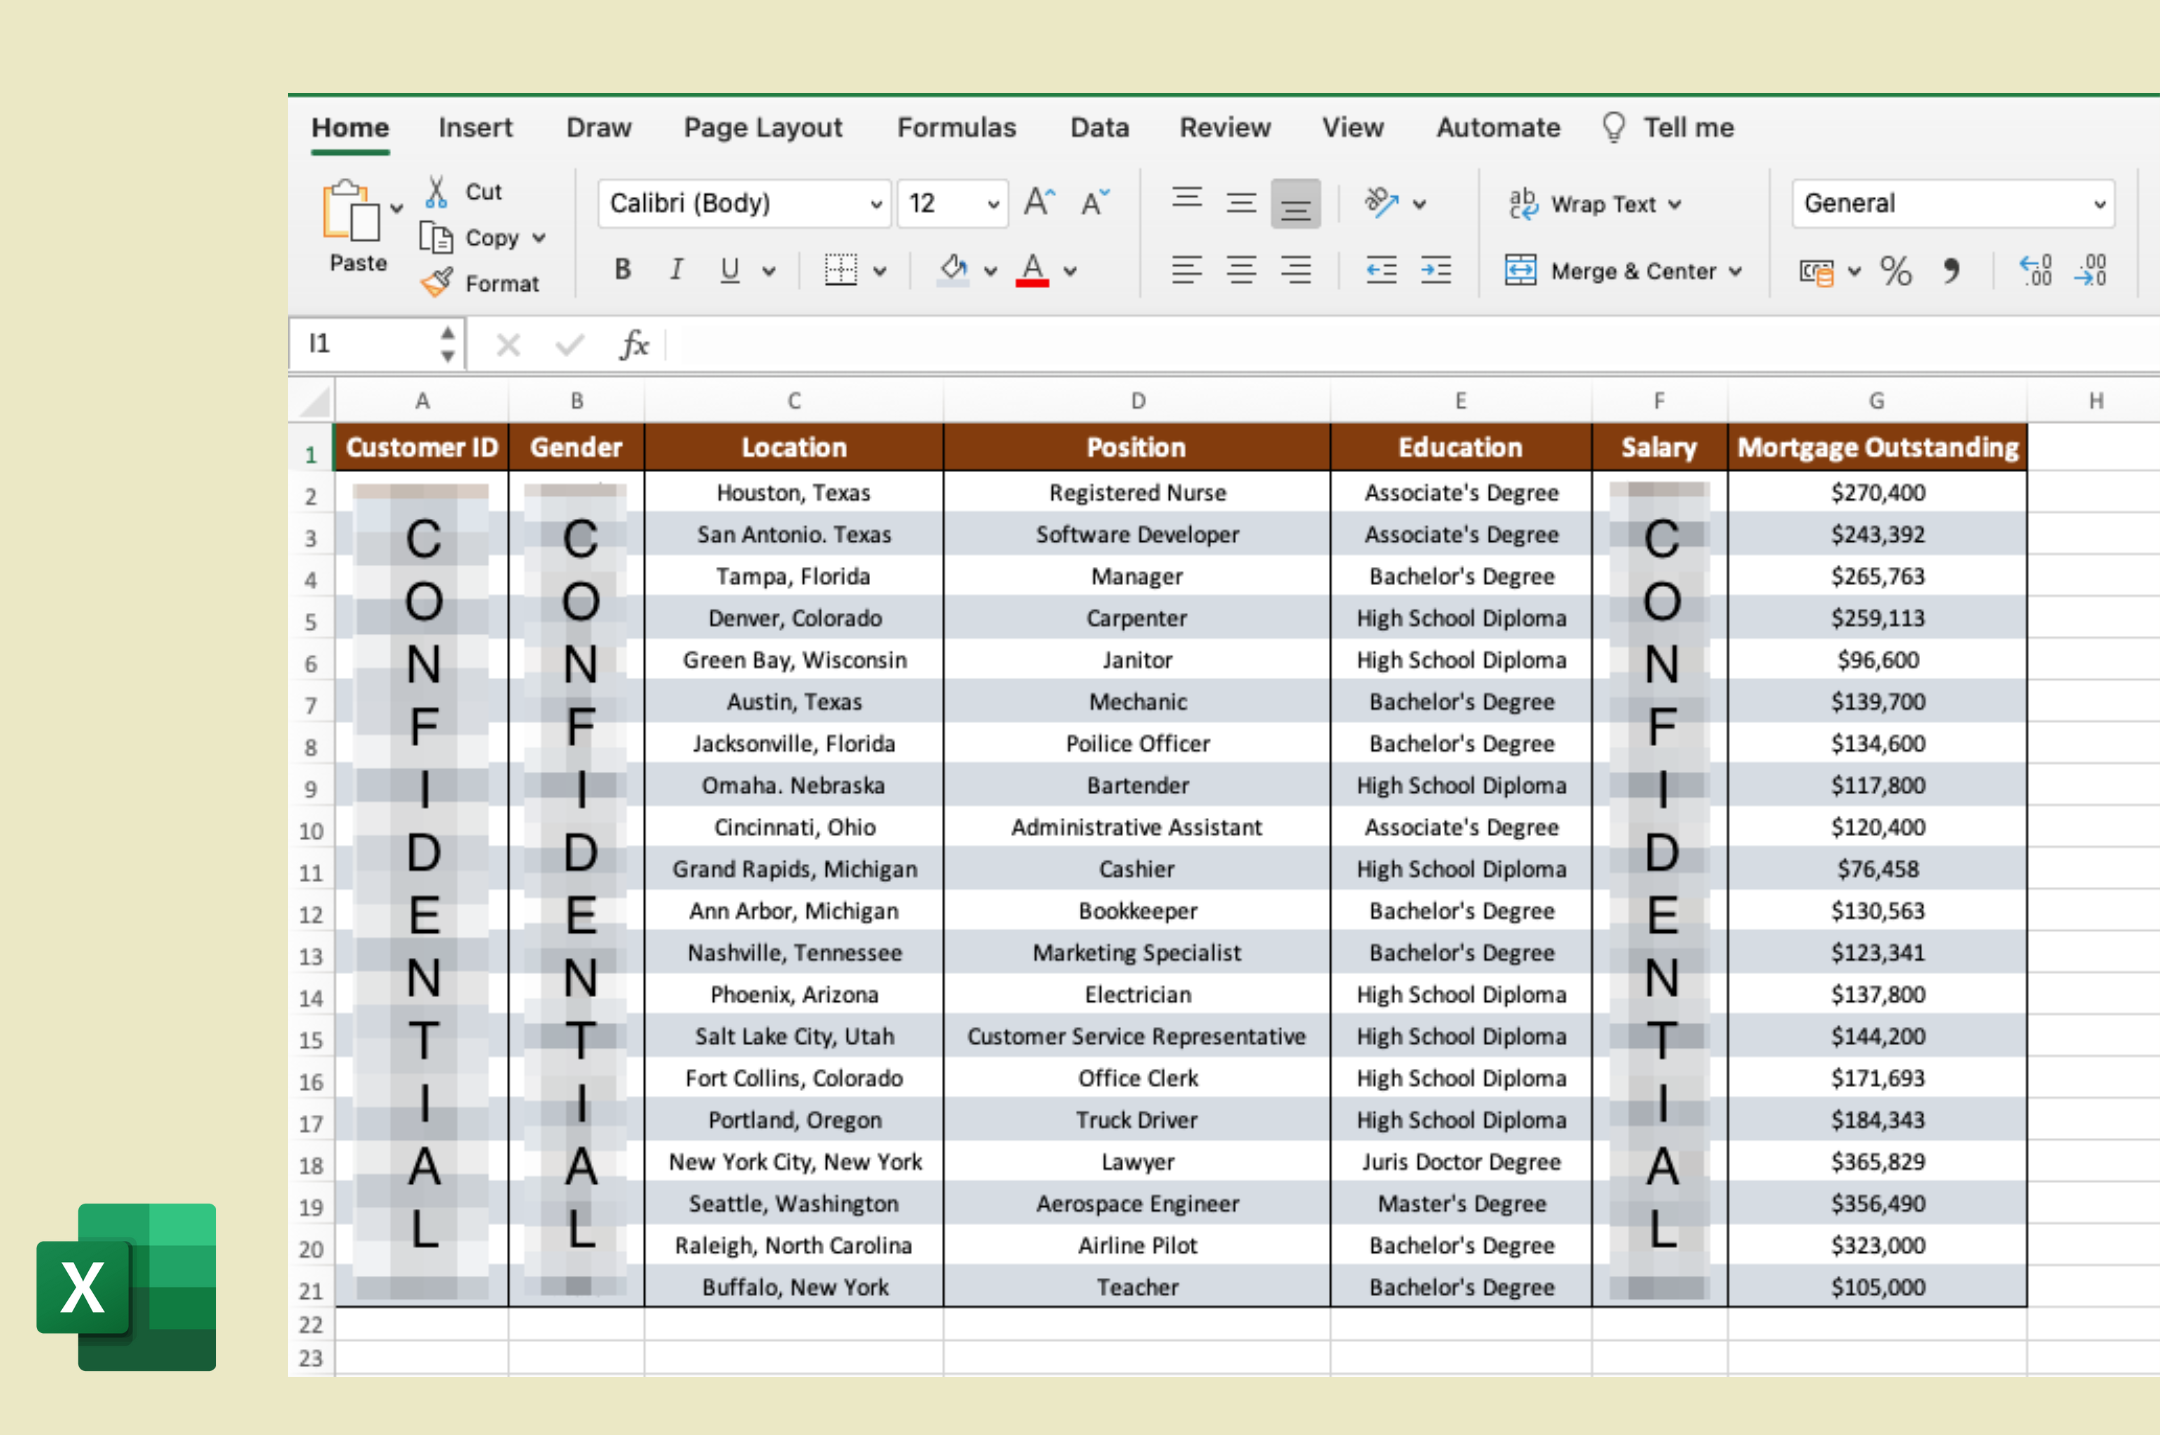Toggle bottom vertical alignment
Image resolution: width=2160 pixels, height=1435 pixels.
coord(1295,205)
